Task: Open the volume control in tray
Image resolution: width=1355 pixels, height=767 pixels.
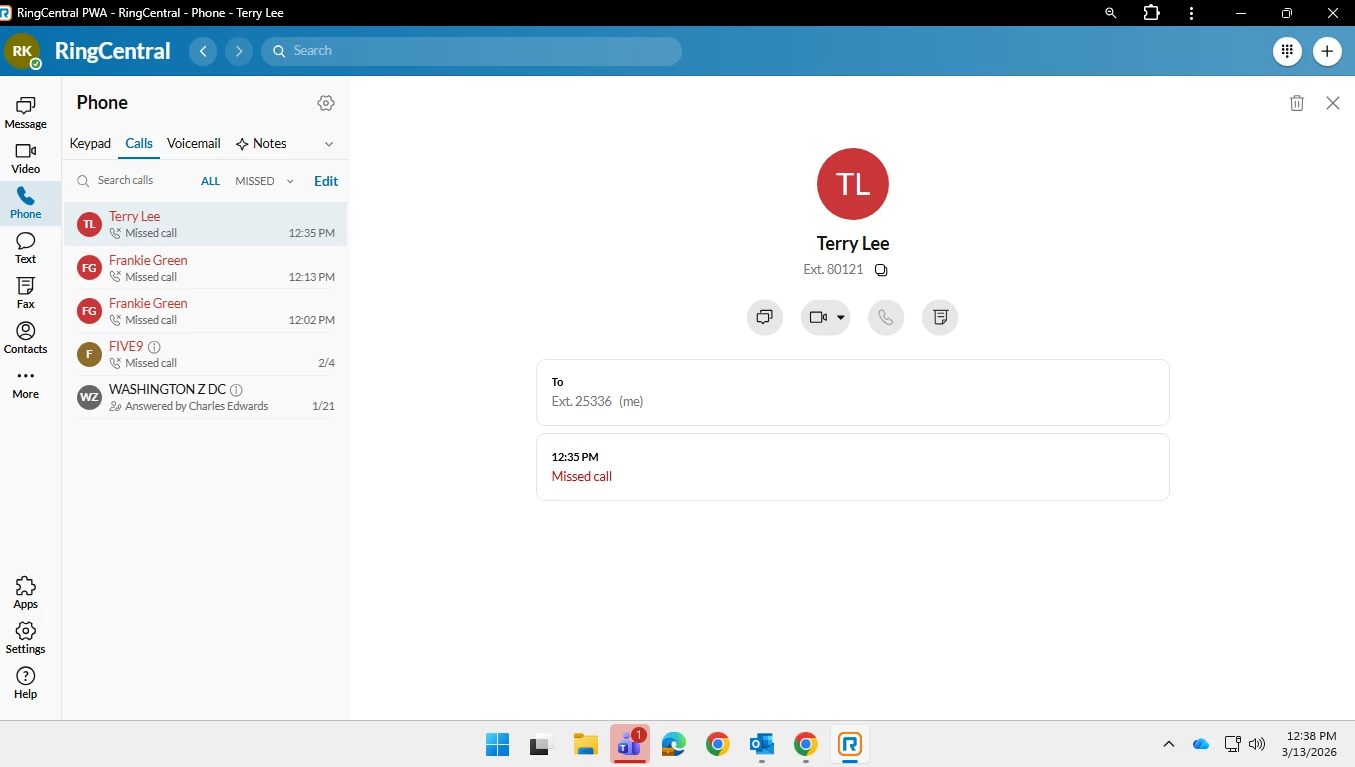Action: click(1258, 744)
